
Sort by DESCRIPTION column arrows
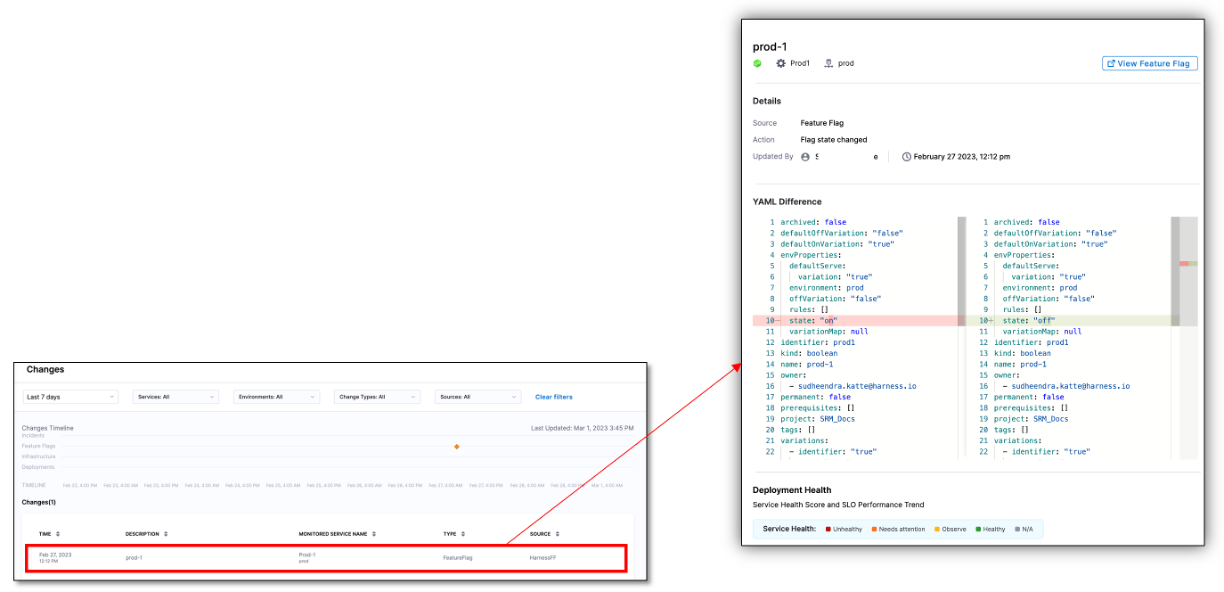pyautogui.click(x=166, y=534)
